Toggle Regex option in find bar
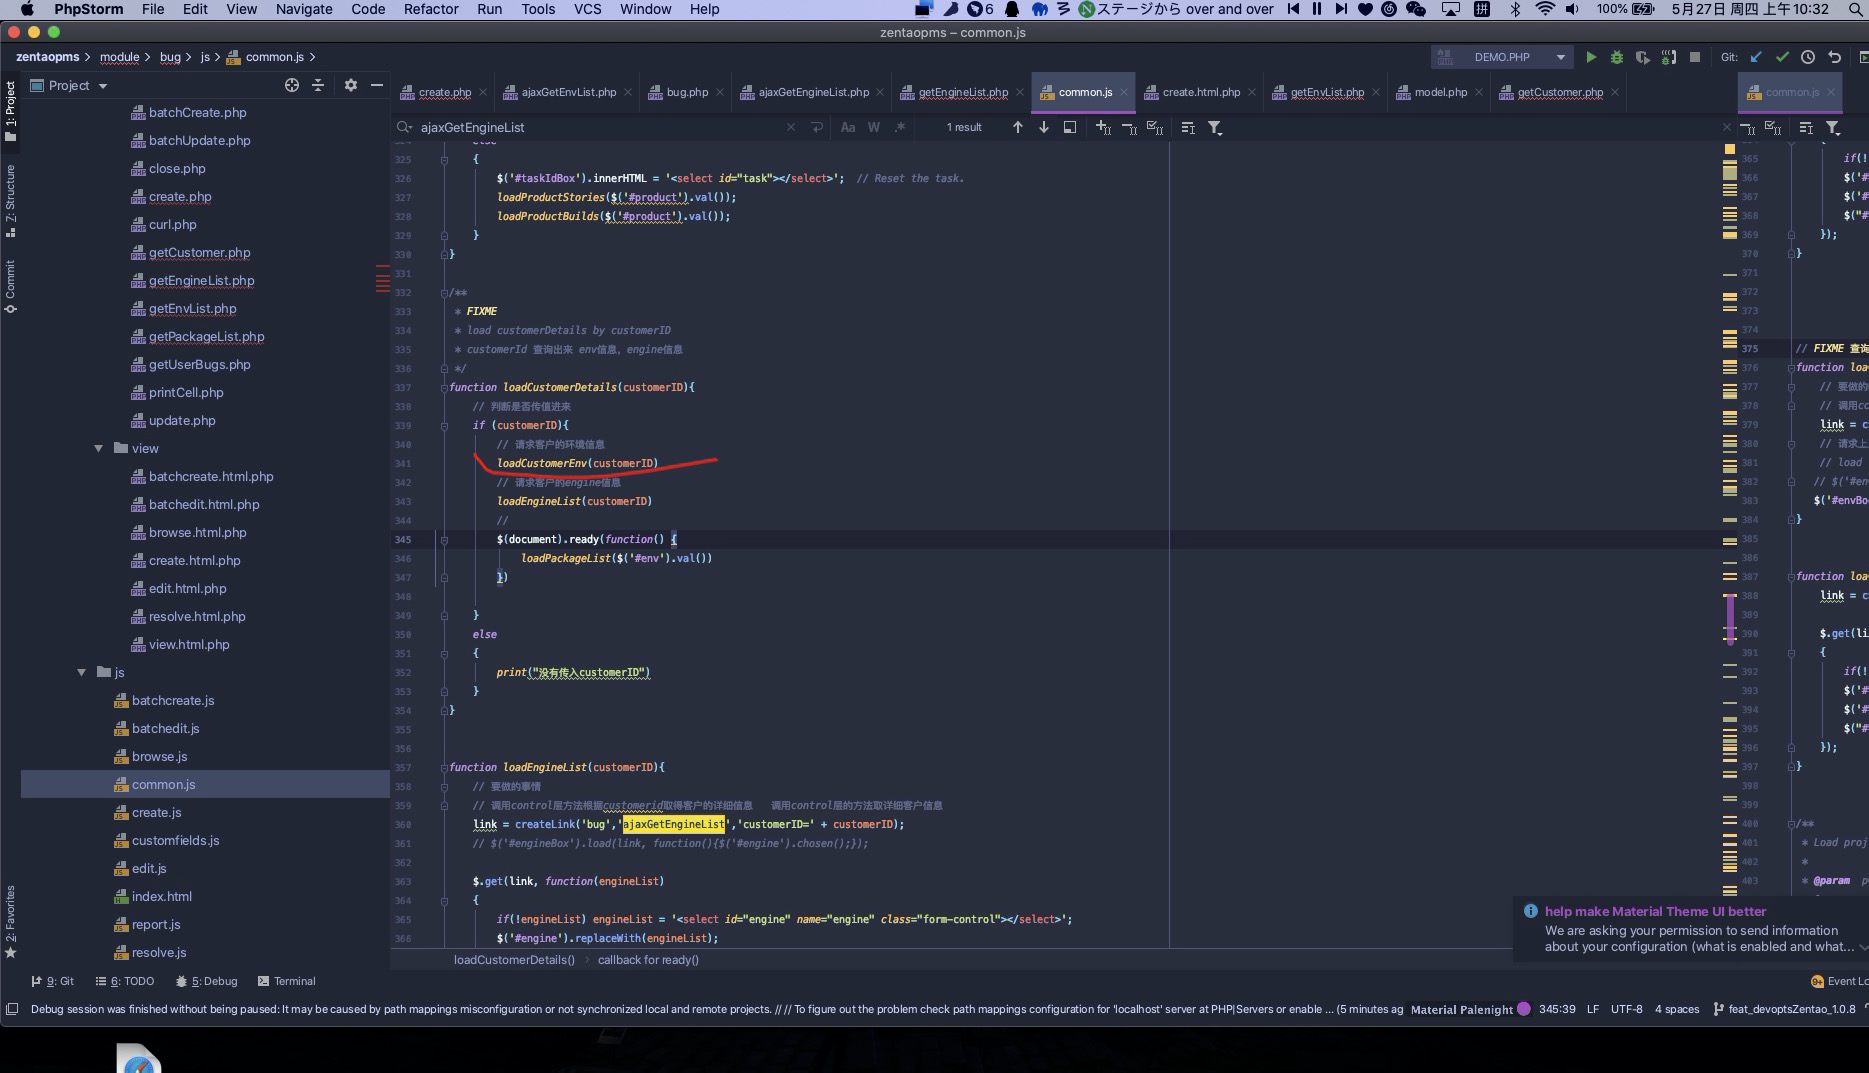The image size is (1869, 1073). (899, 127)
